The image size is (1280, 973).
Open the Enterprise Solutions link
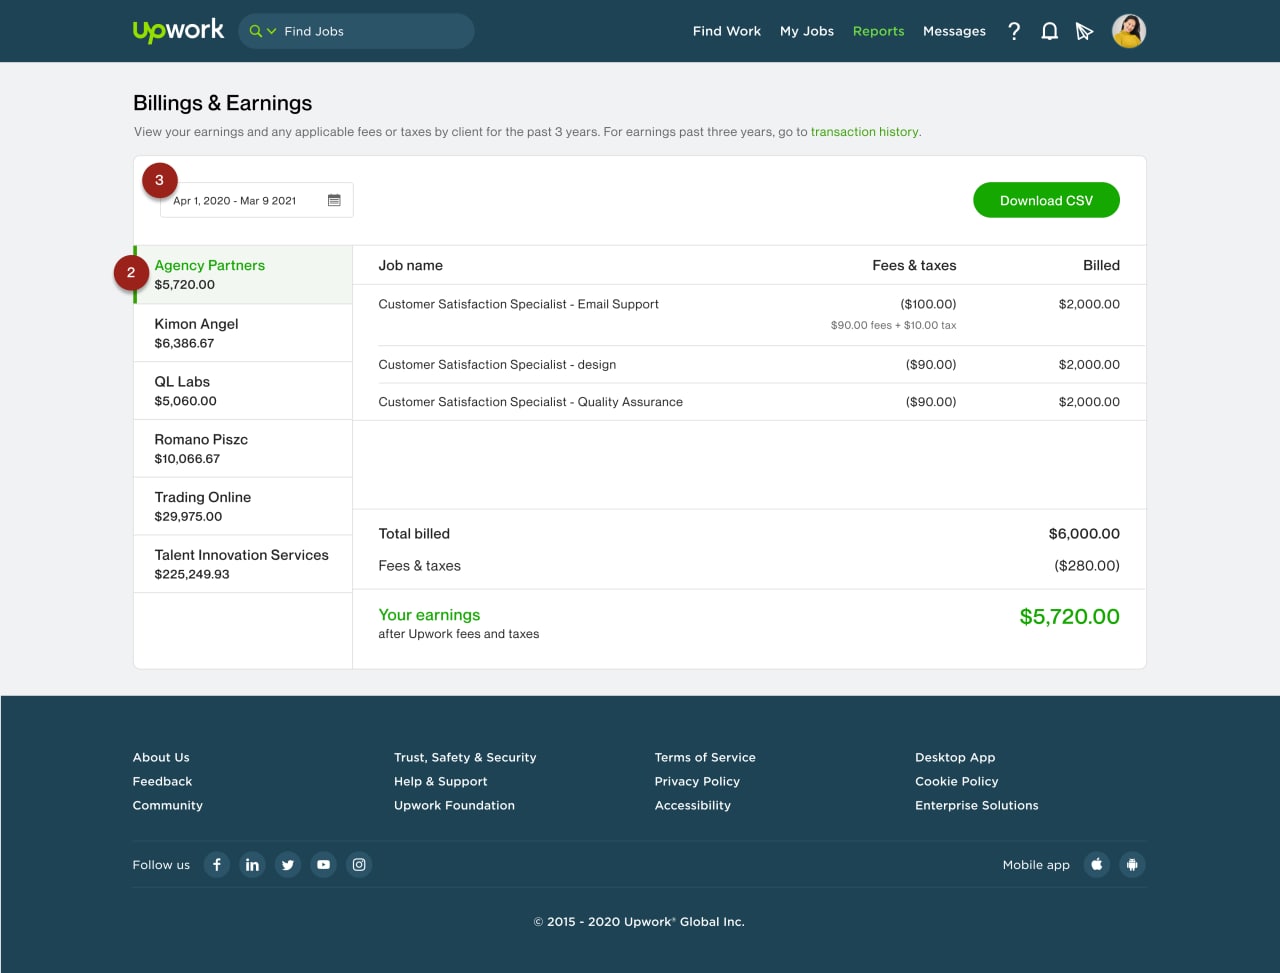click(977, 805)
